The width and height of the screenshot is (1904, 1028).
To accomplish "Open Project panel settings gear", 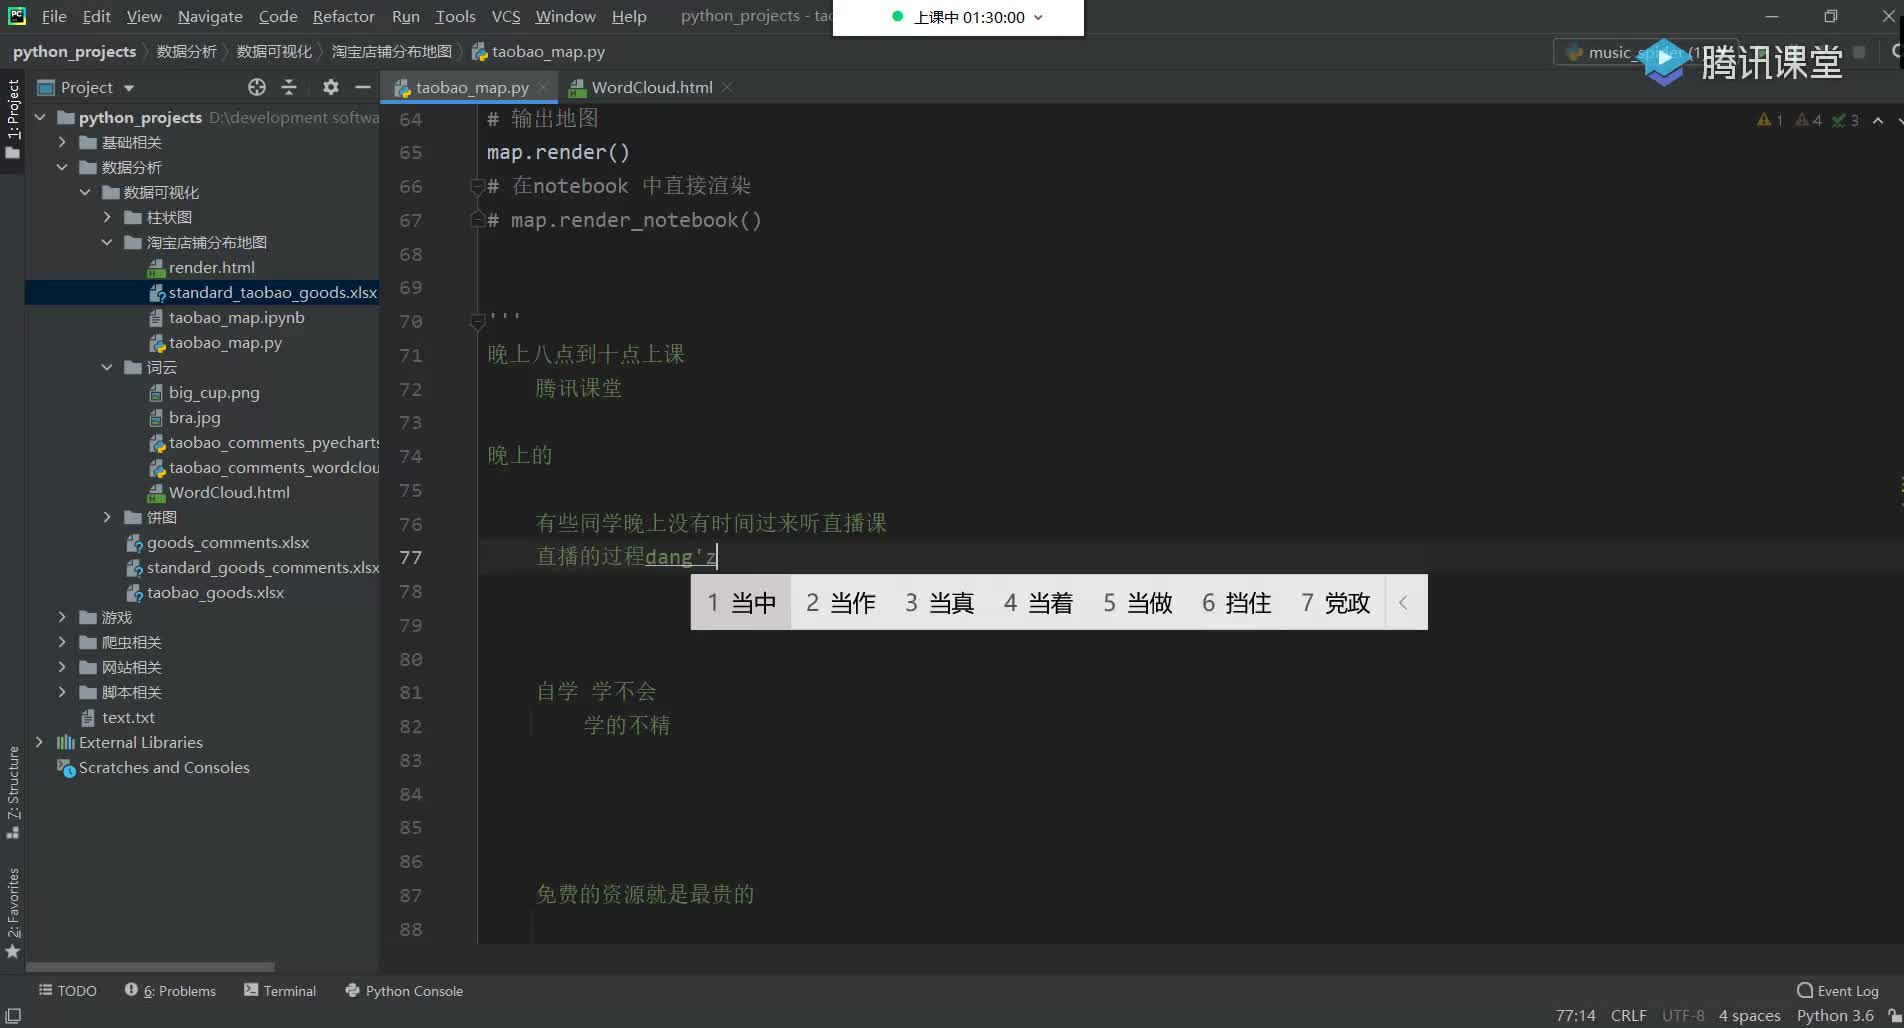I will (331, 87).
